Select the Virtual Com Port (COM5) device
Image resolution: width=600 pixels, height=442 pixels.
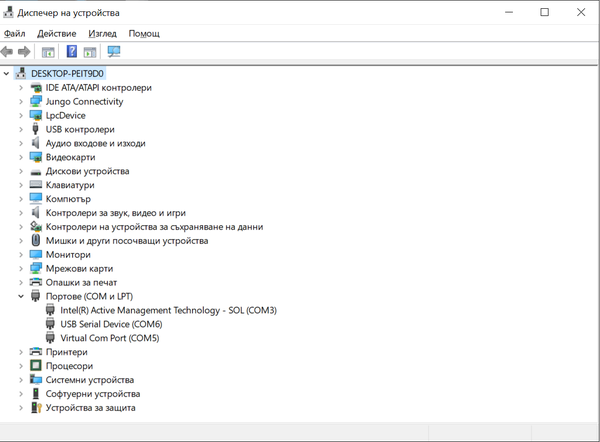click(110, 338)
